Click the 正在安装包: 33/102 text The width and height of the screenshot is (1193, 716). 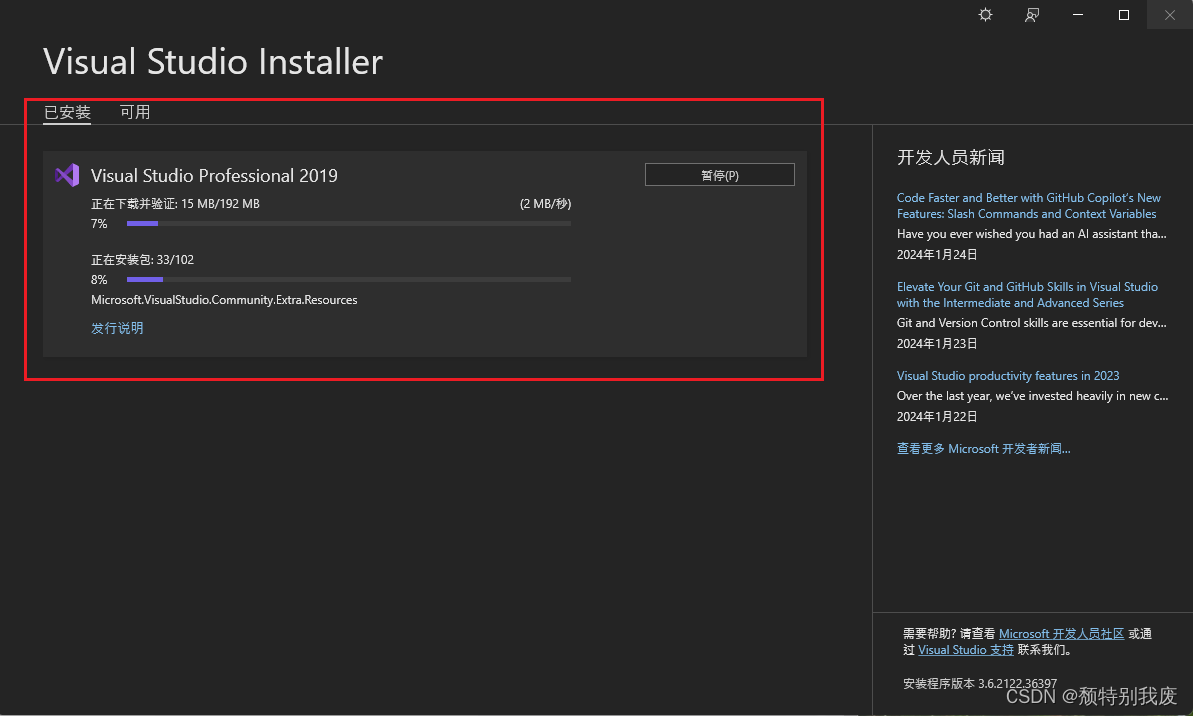tap(142, 260)
